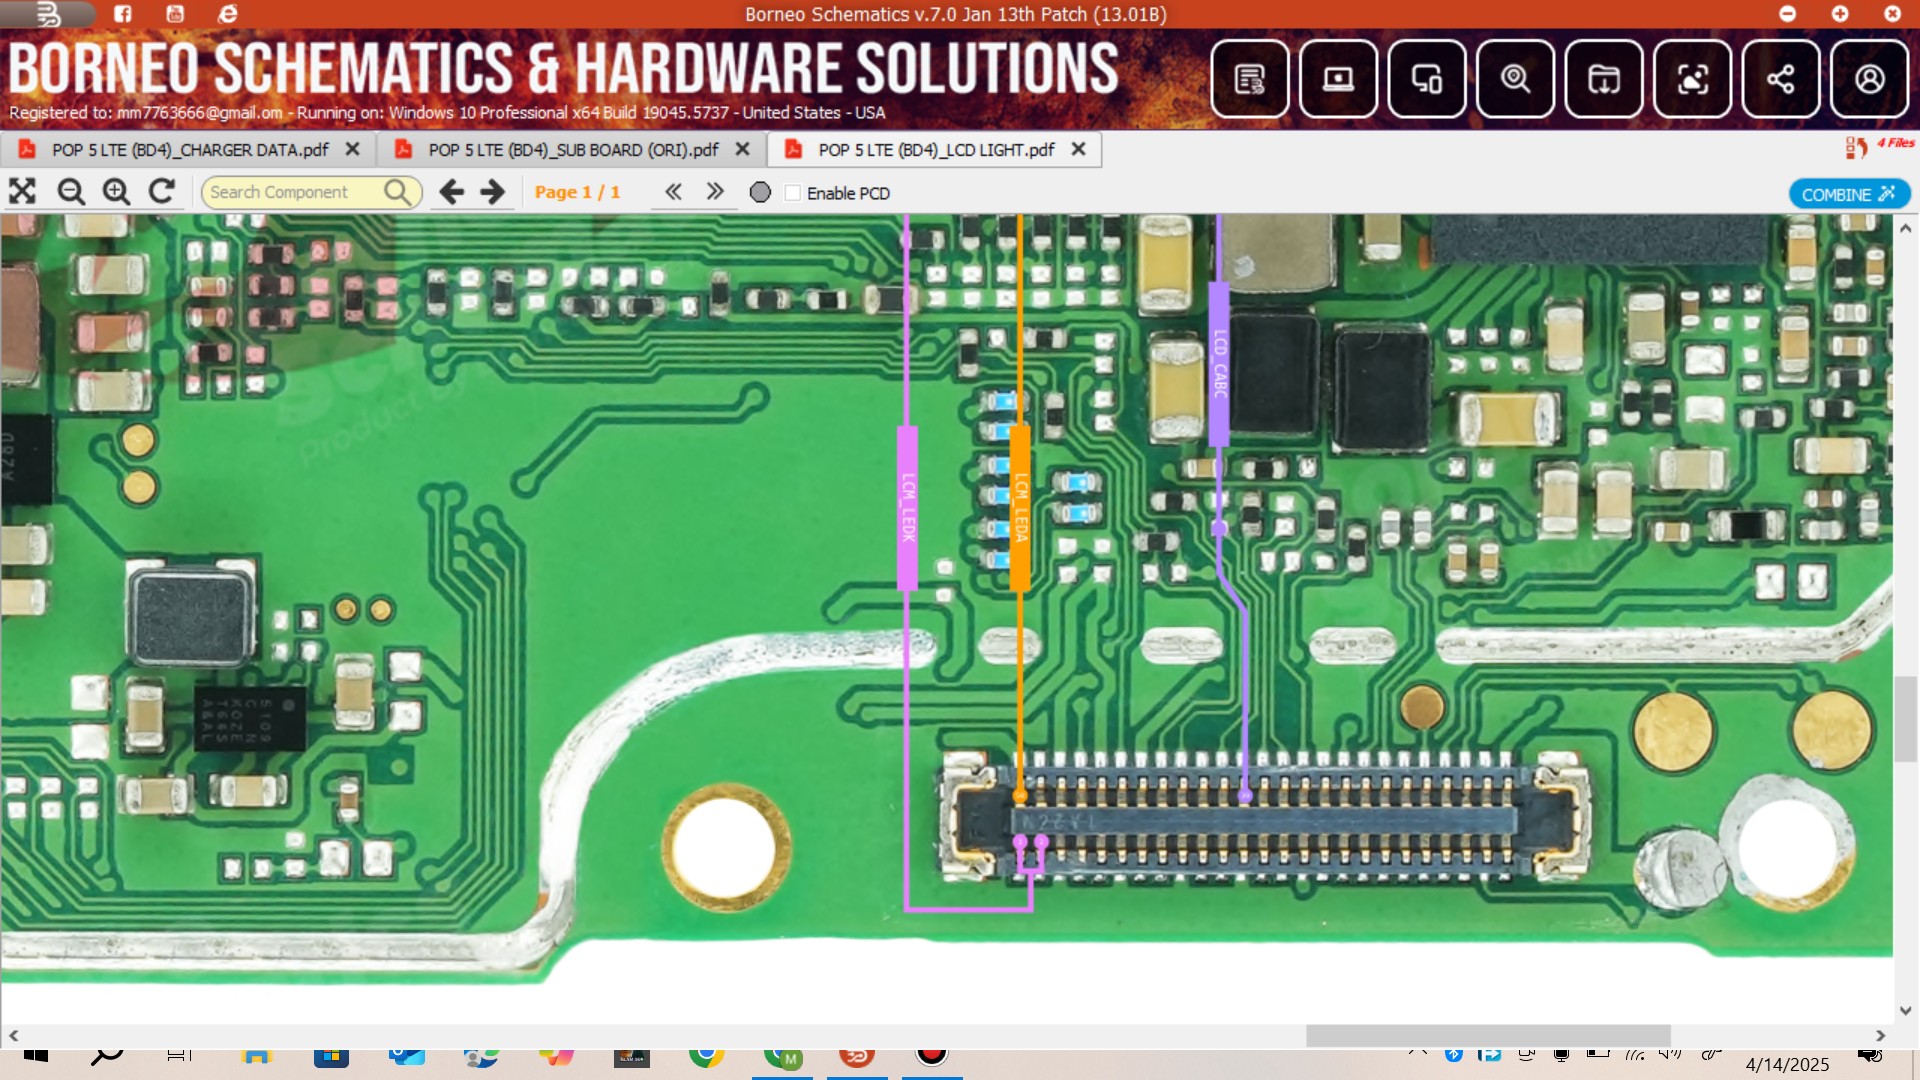Click the scroll down arrow
Image resolution: width=1920 pixels, height=1080 pixels.
coord(1905,1011)
